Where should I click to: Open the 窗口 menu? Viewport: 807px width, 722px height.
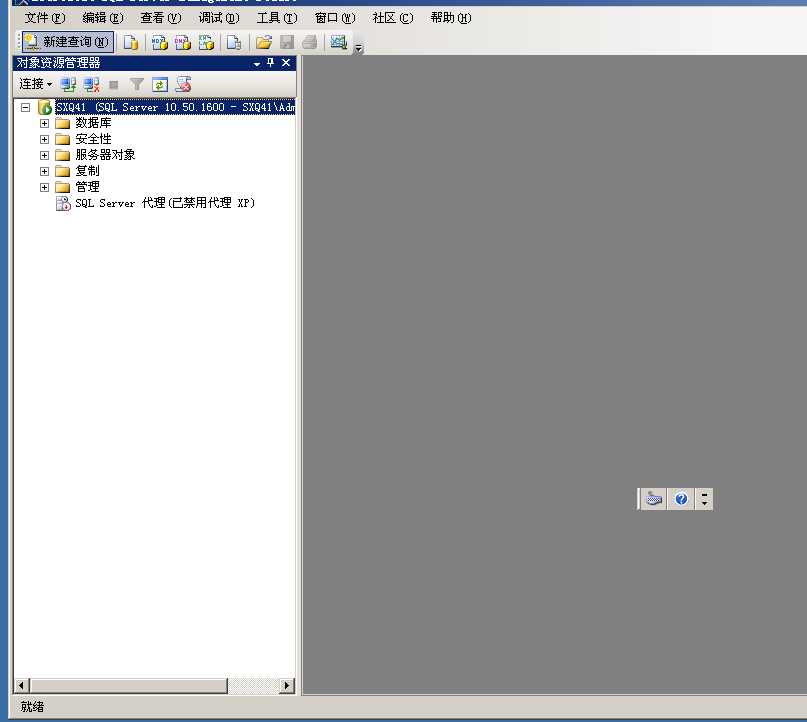pyautogui.click(x=335, y=18)
